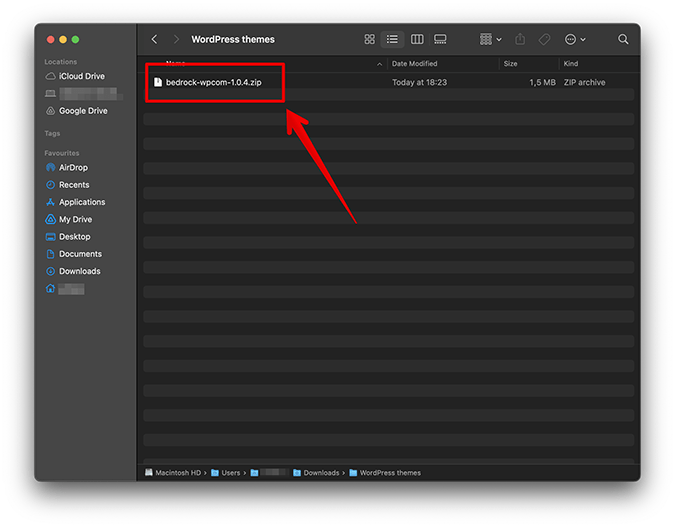The height and width of the screenshot is (527, 675).
Task: Open the ellipsis Action menu
Action: (575, 39)
